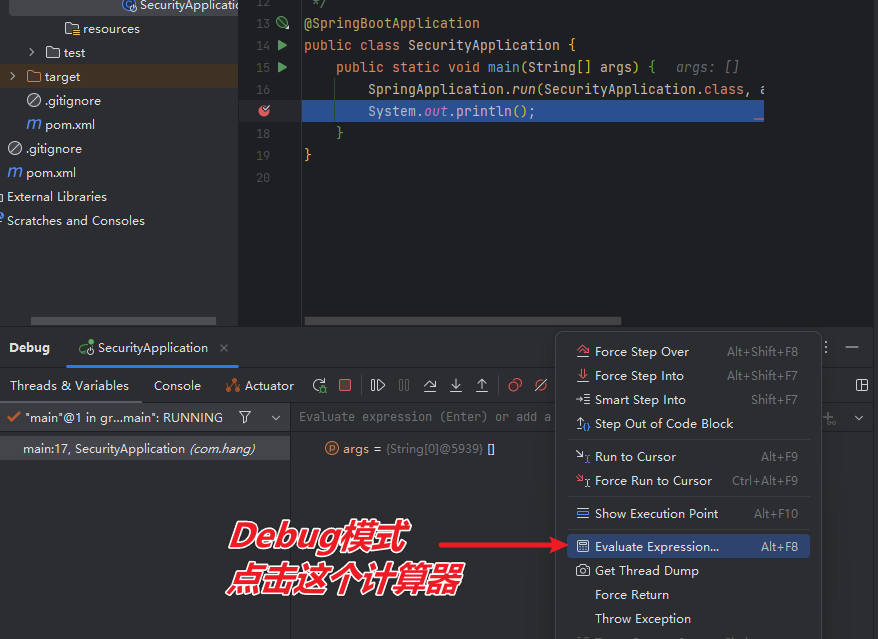The width and height of the screenshot is (878, 639).
Task: Open the root-level pom.xml file
Action: 41,173
